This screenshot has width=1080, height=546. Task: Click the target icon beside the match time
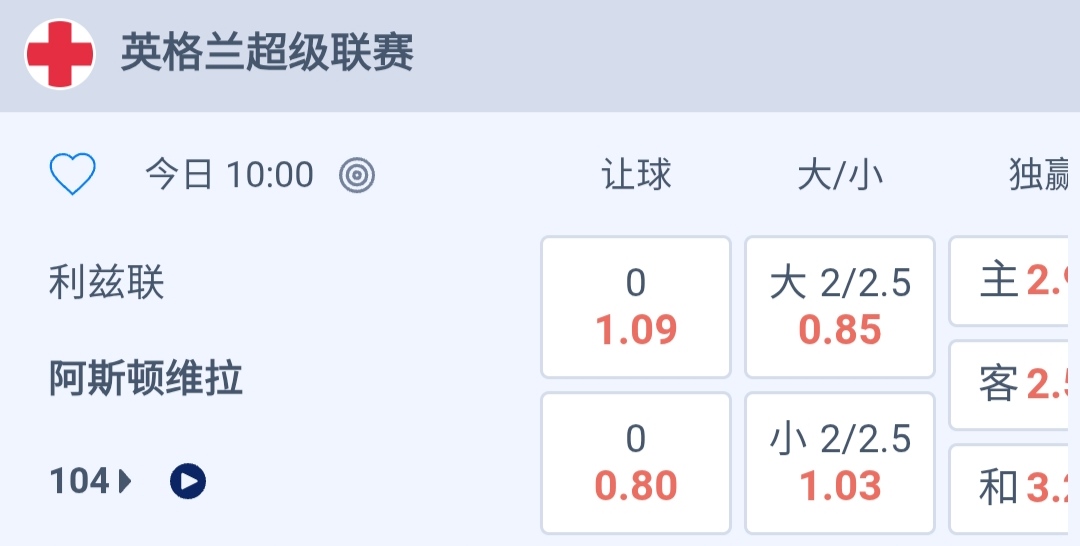(x=357, y=176)
